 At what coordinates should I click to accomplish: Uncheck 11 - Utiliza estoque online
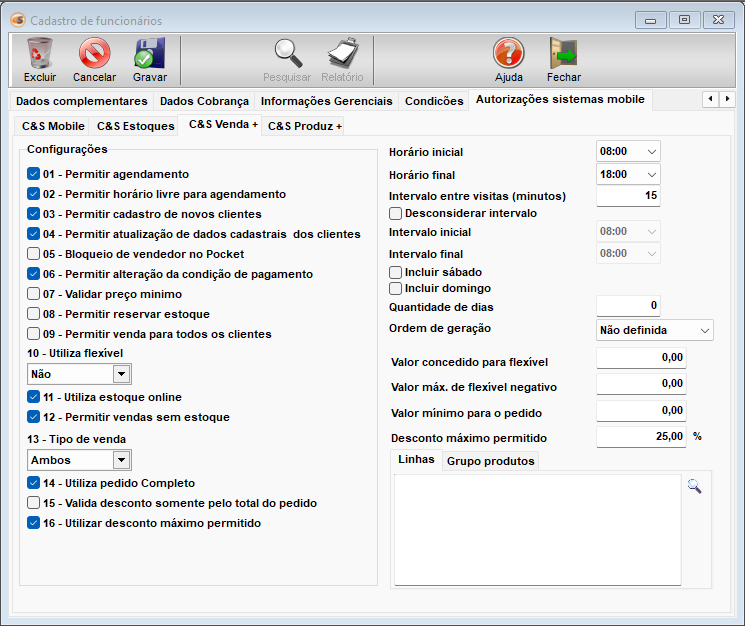click(x=33, y=397)
